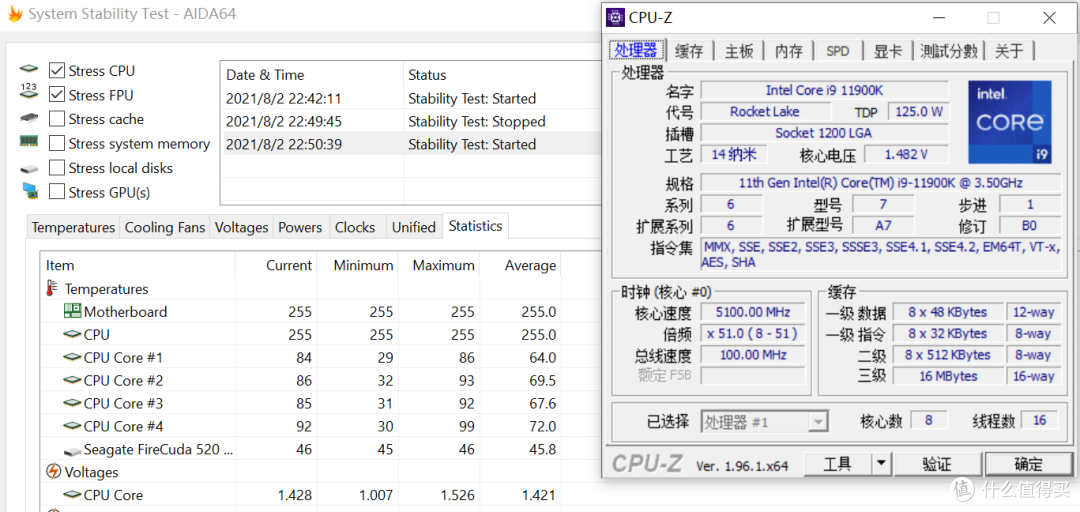Select the 22:42:11 Stability Test: Started log row
Screen dimensions: 1080x512
tap(411, 99)
